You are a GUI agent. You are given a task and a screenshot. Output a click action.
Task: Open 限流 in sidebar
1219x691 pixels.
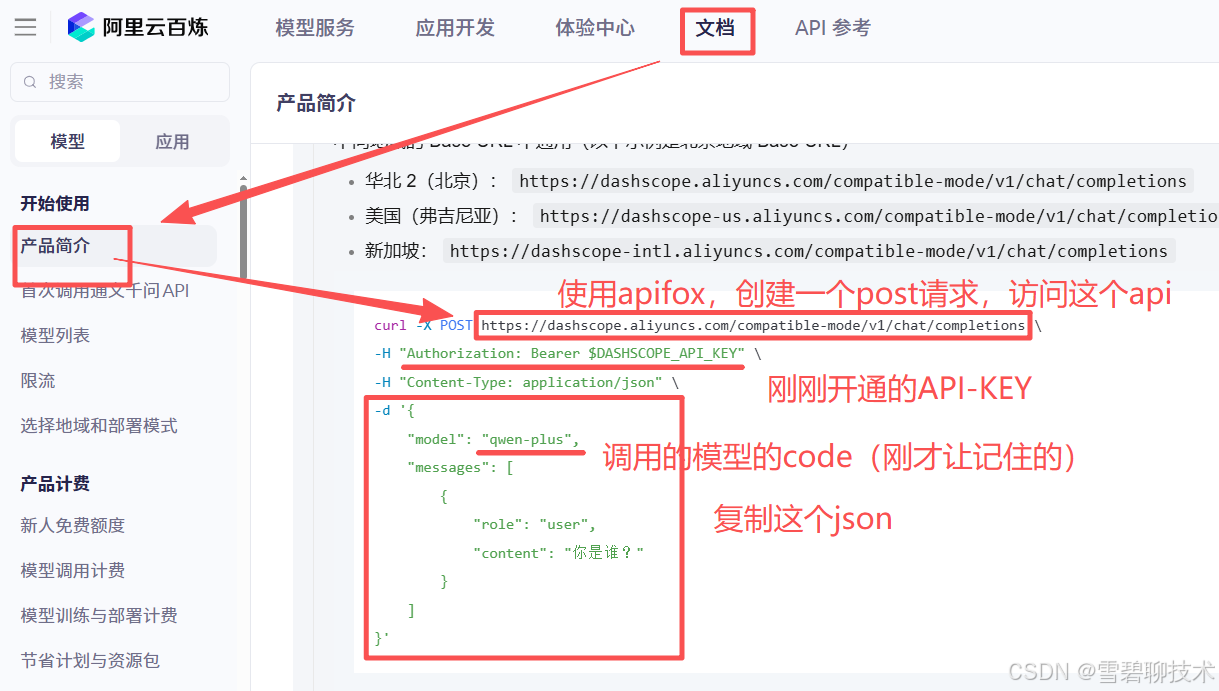[x=38, y=381]
